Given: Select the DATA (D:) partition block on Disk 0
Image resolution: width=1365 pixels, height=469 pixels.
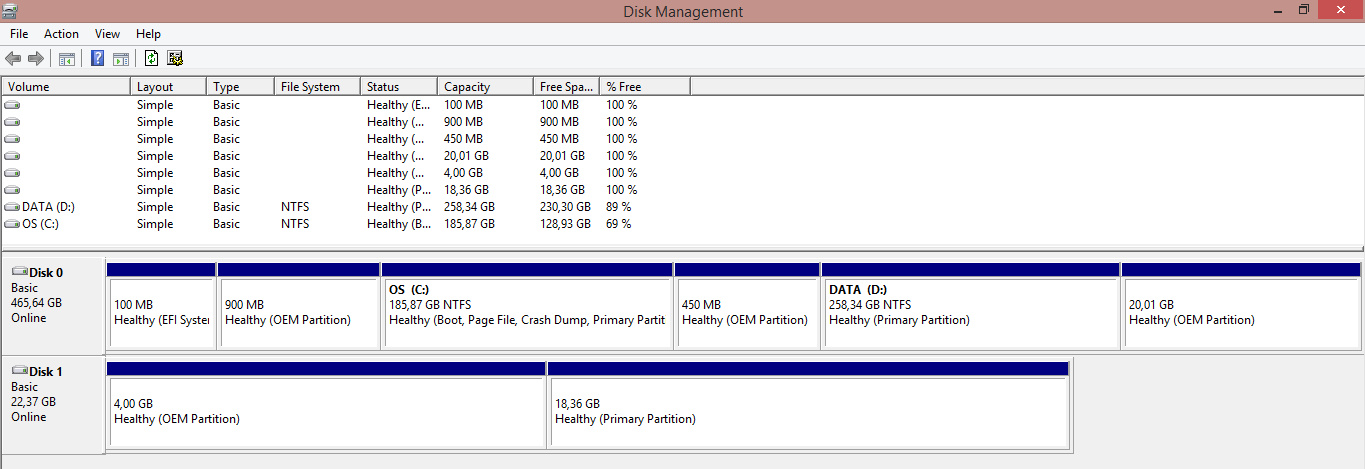Looking at the screenshot, I should pyautogui.click(x=969, y=312).
